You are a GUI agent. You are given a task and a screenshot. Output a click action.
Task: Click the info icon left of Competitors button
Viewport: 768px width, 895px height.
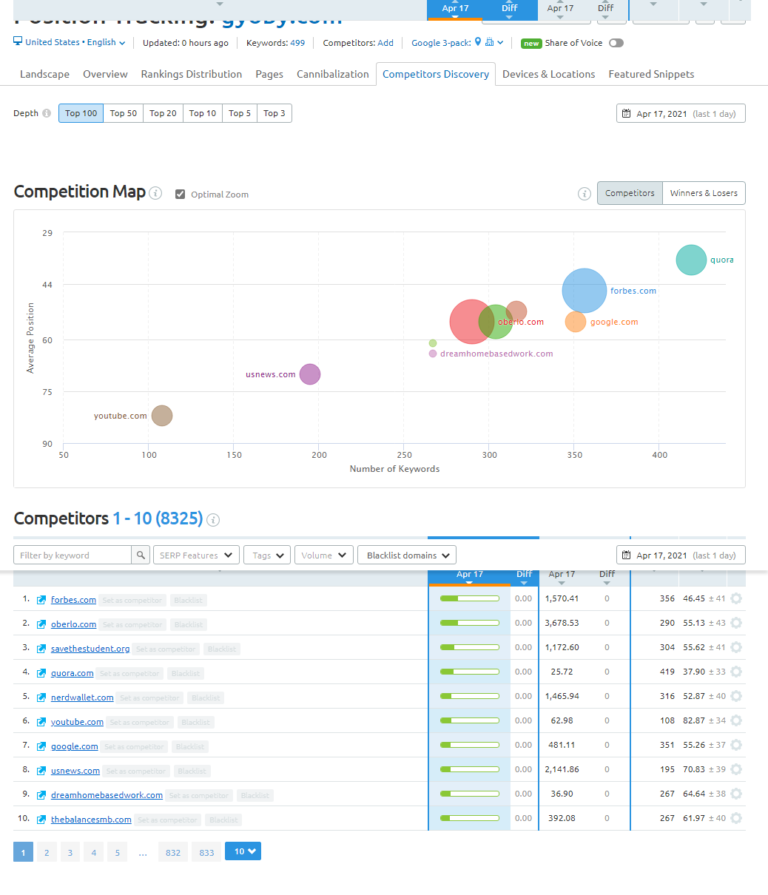click(x=584, y=193)
